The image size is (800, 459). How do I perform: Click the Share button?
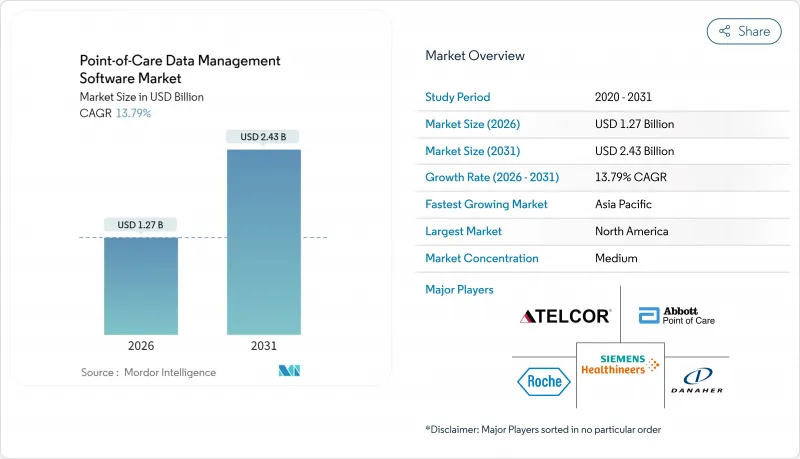(744, 31)
